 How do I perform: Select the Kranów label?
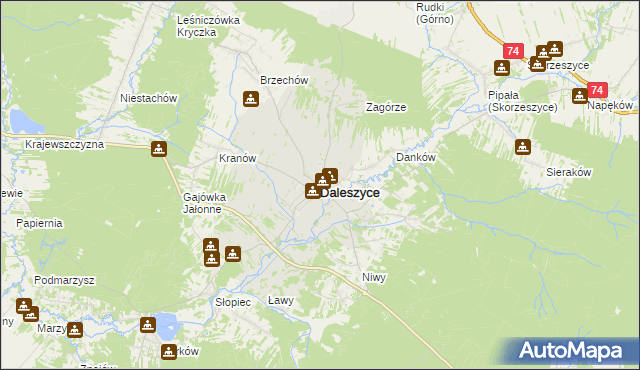pos(238,158)
